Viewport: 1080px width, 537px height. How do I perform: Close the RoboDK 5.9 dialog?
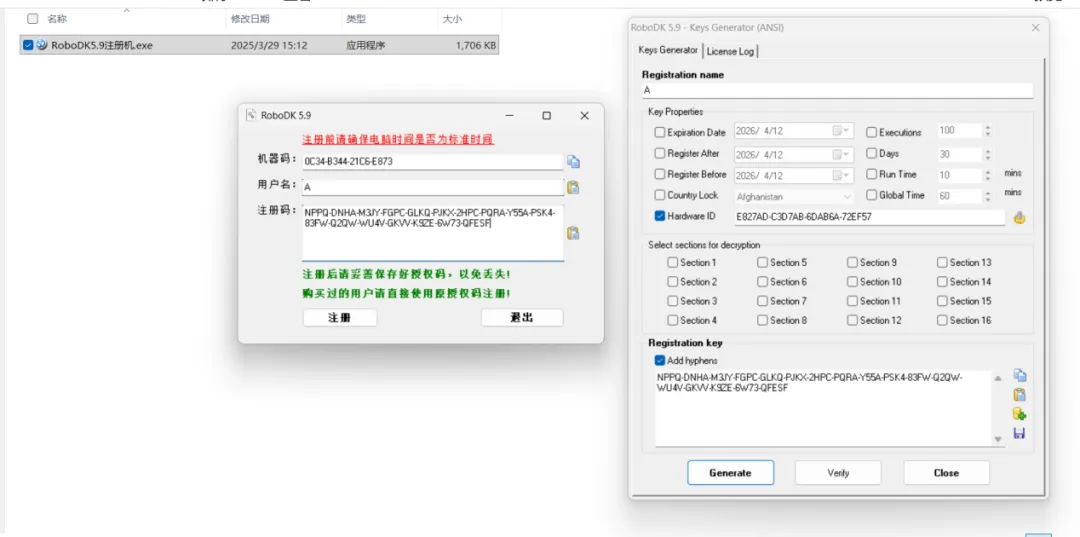tap(584, 116)
